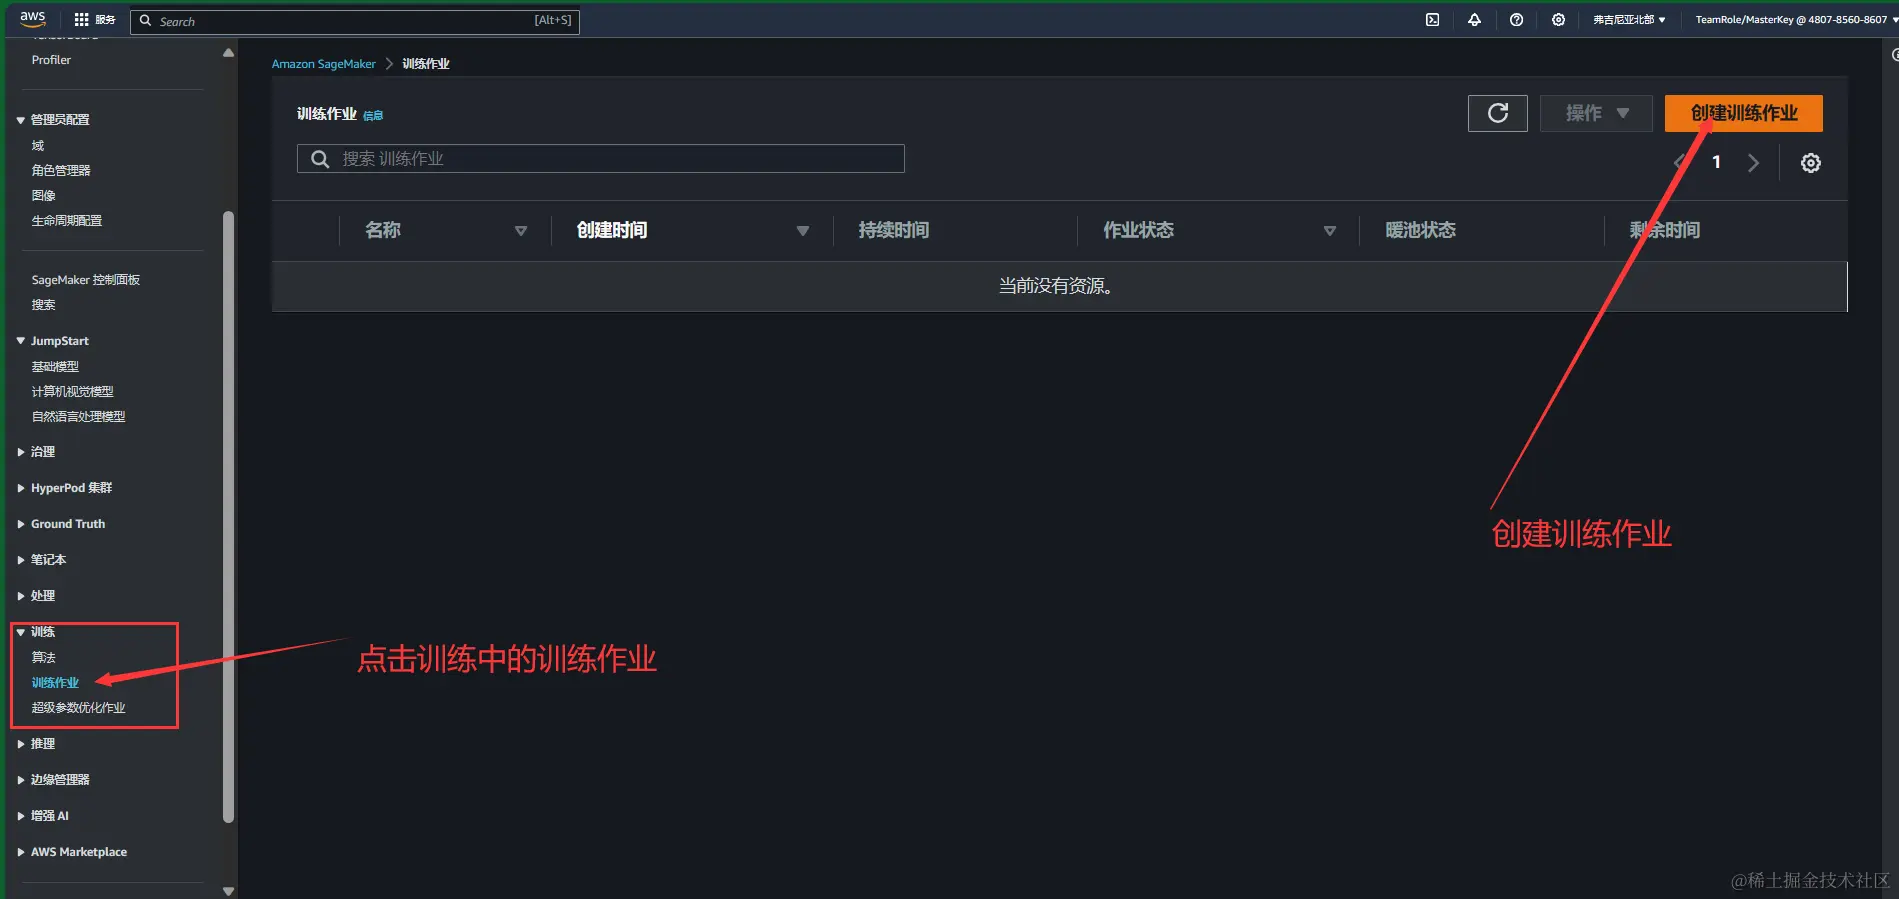Open 自然语言处理模型 under JumpStart
This screenshot has width=1899, height=899.
click(x=78, y=417)
